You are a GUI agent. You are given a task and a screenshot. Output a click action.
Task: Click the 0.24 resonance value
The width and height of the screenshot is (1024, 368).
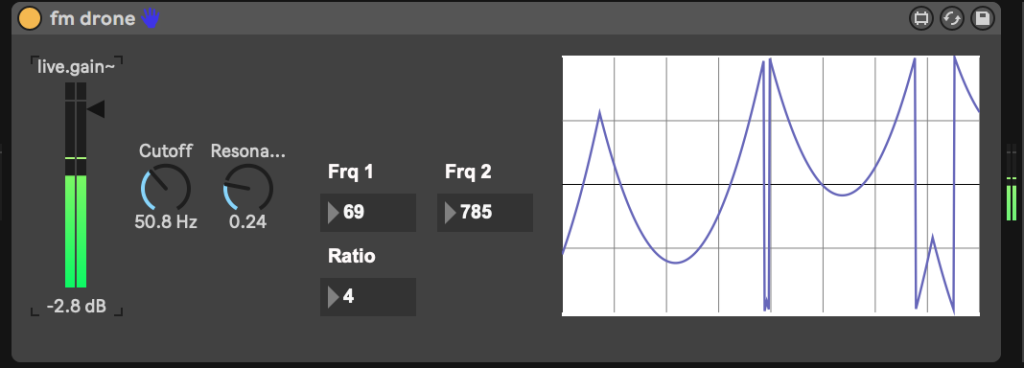coord(248,222)
